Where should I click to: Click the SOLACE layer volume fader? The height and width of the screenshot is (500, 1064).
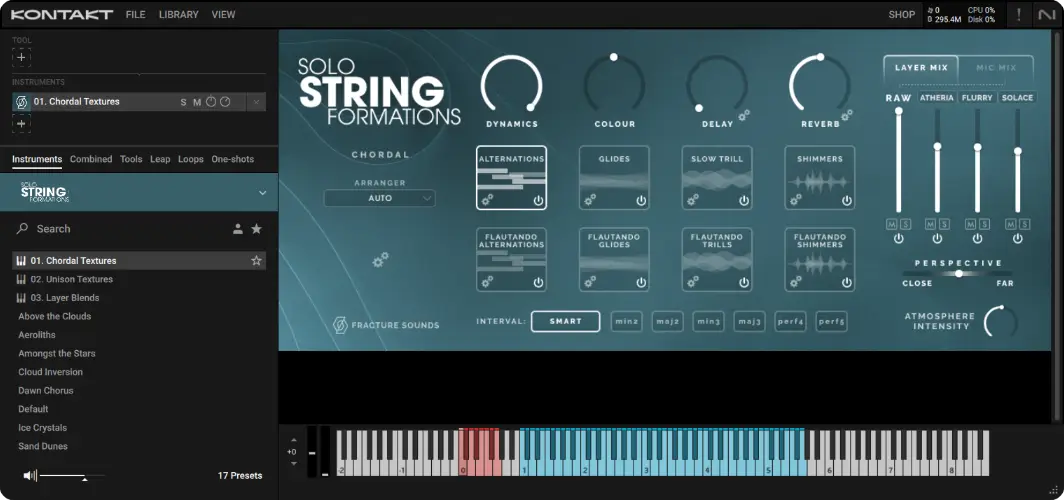point(1018,161)
